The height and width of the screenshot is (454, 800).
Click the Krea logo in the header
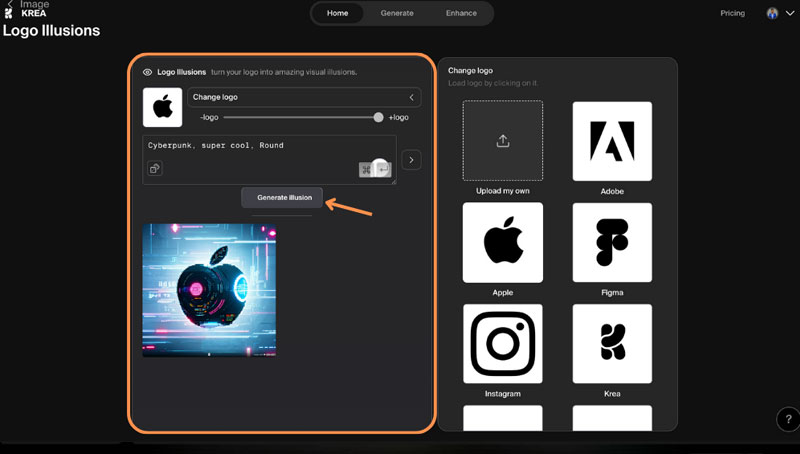(x=9, y=12)
